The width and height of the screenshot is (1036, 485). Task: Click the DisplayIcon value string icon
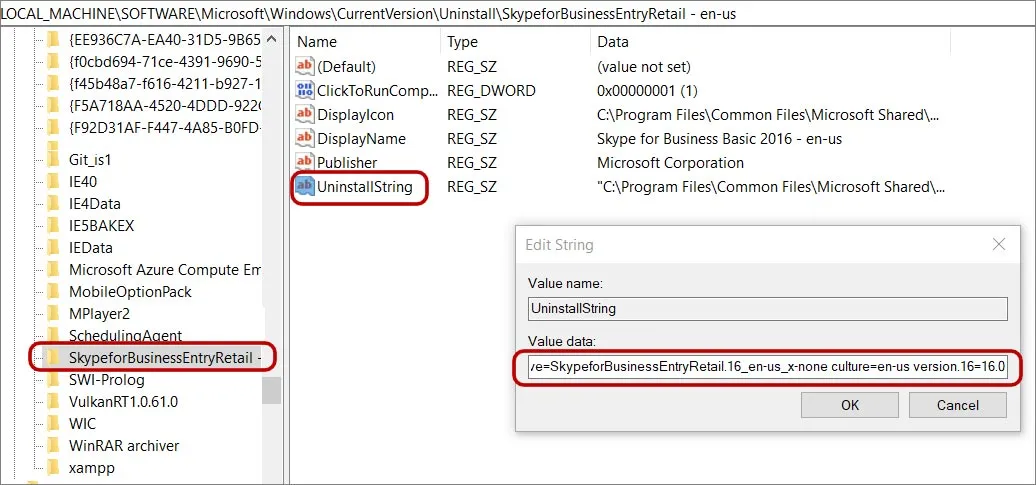(x=305, y=114)
